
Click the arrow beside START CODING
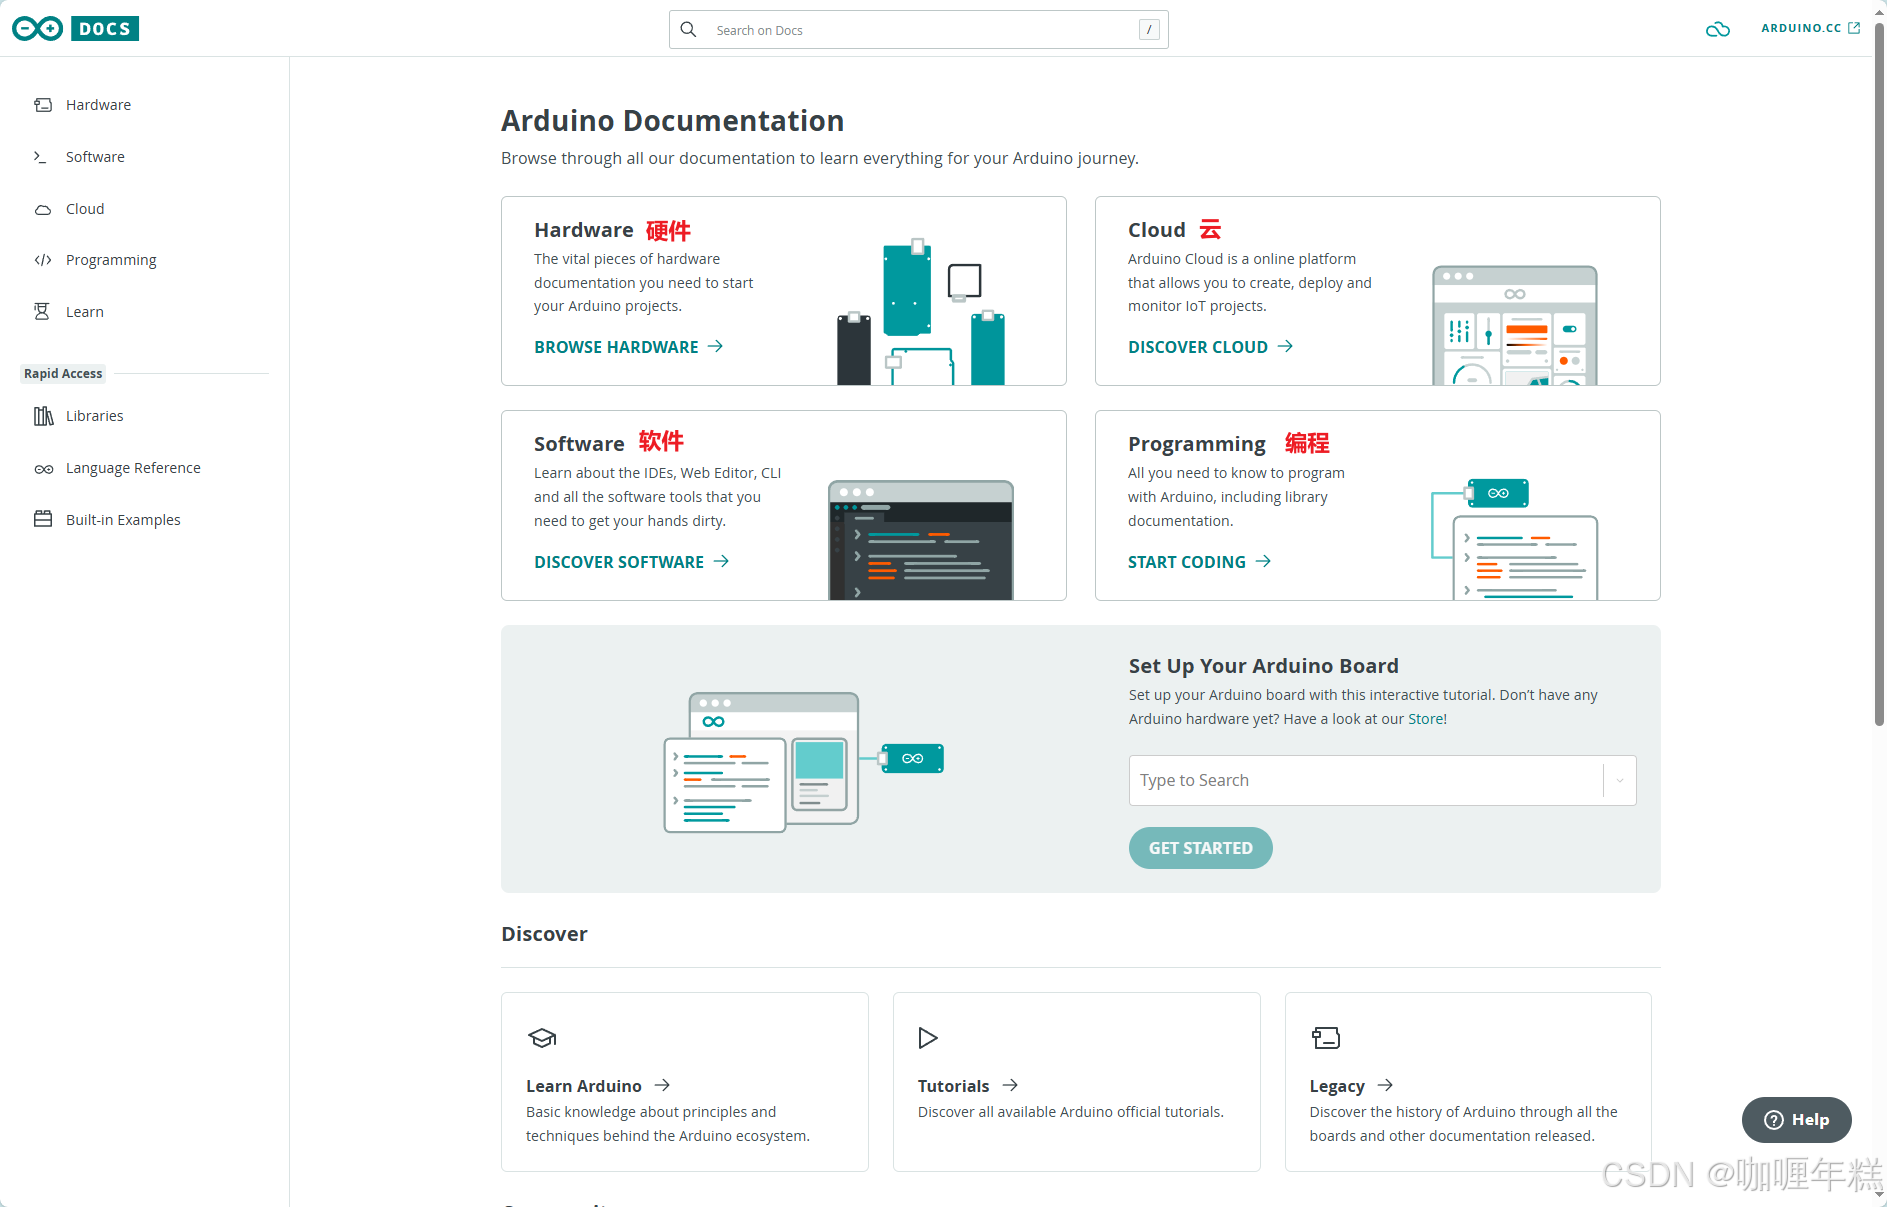click(x=1263, y=561)
